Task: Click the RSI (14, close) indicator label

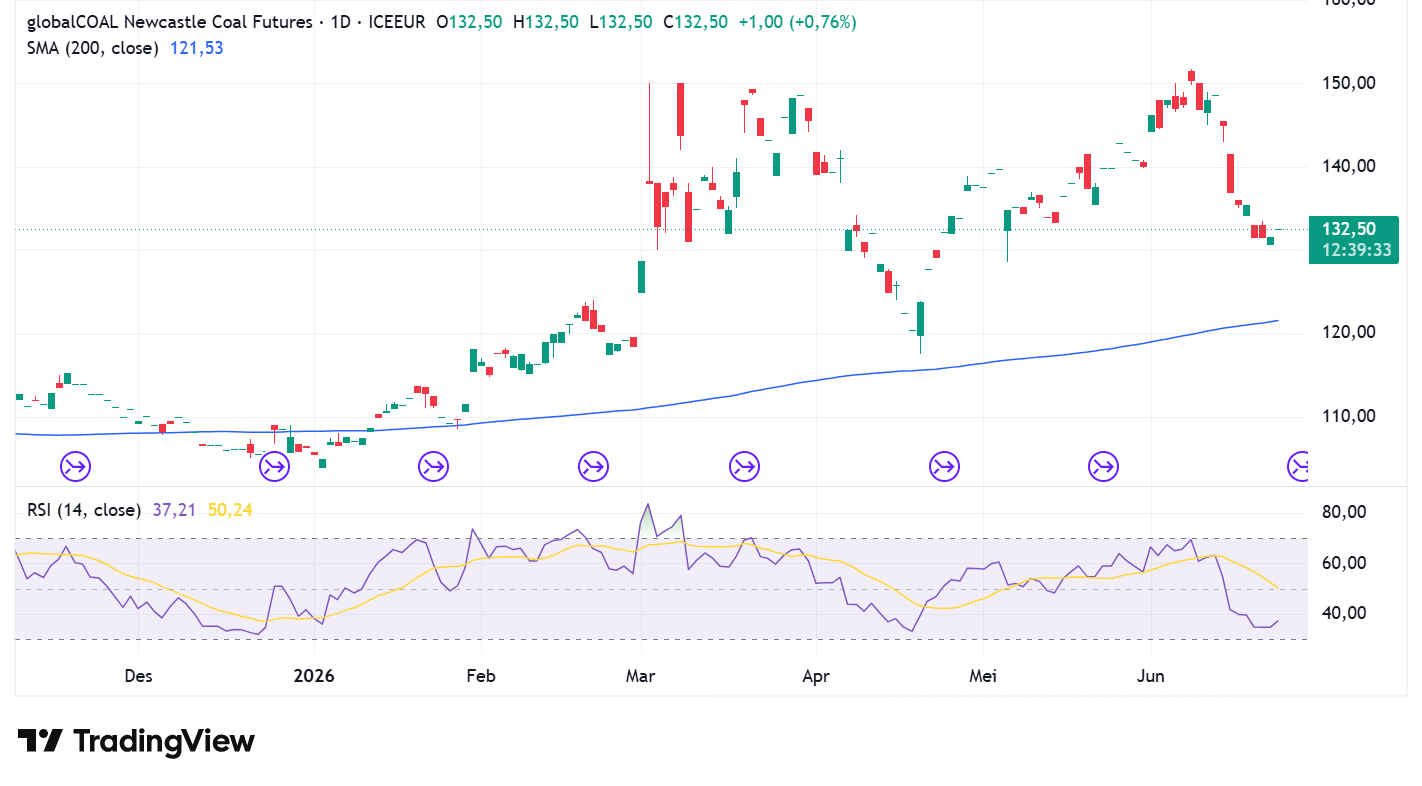Action: pos(83,510)
